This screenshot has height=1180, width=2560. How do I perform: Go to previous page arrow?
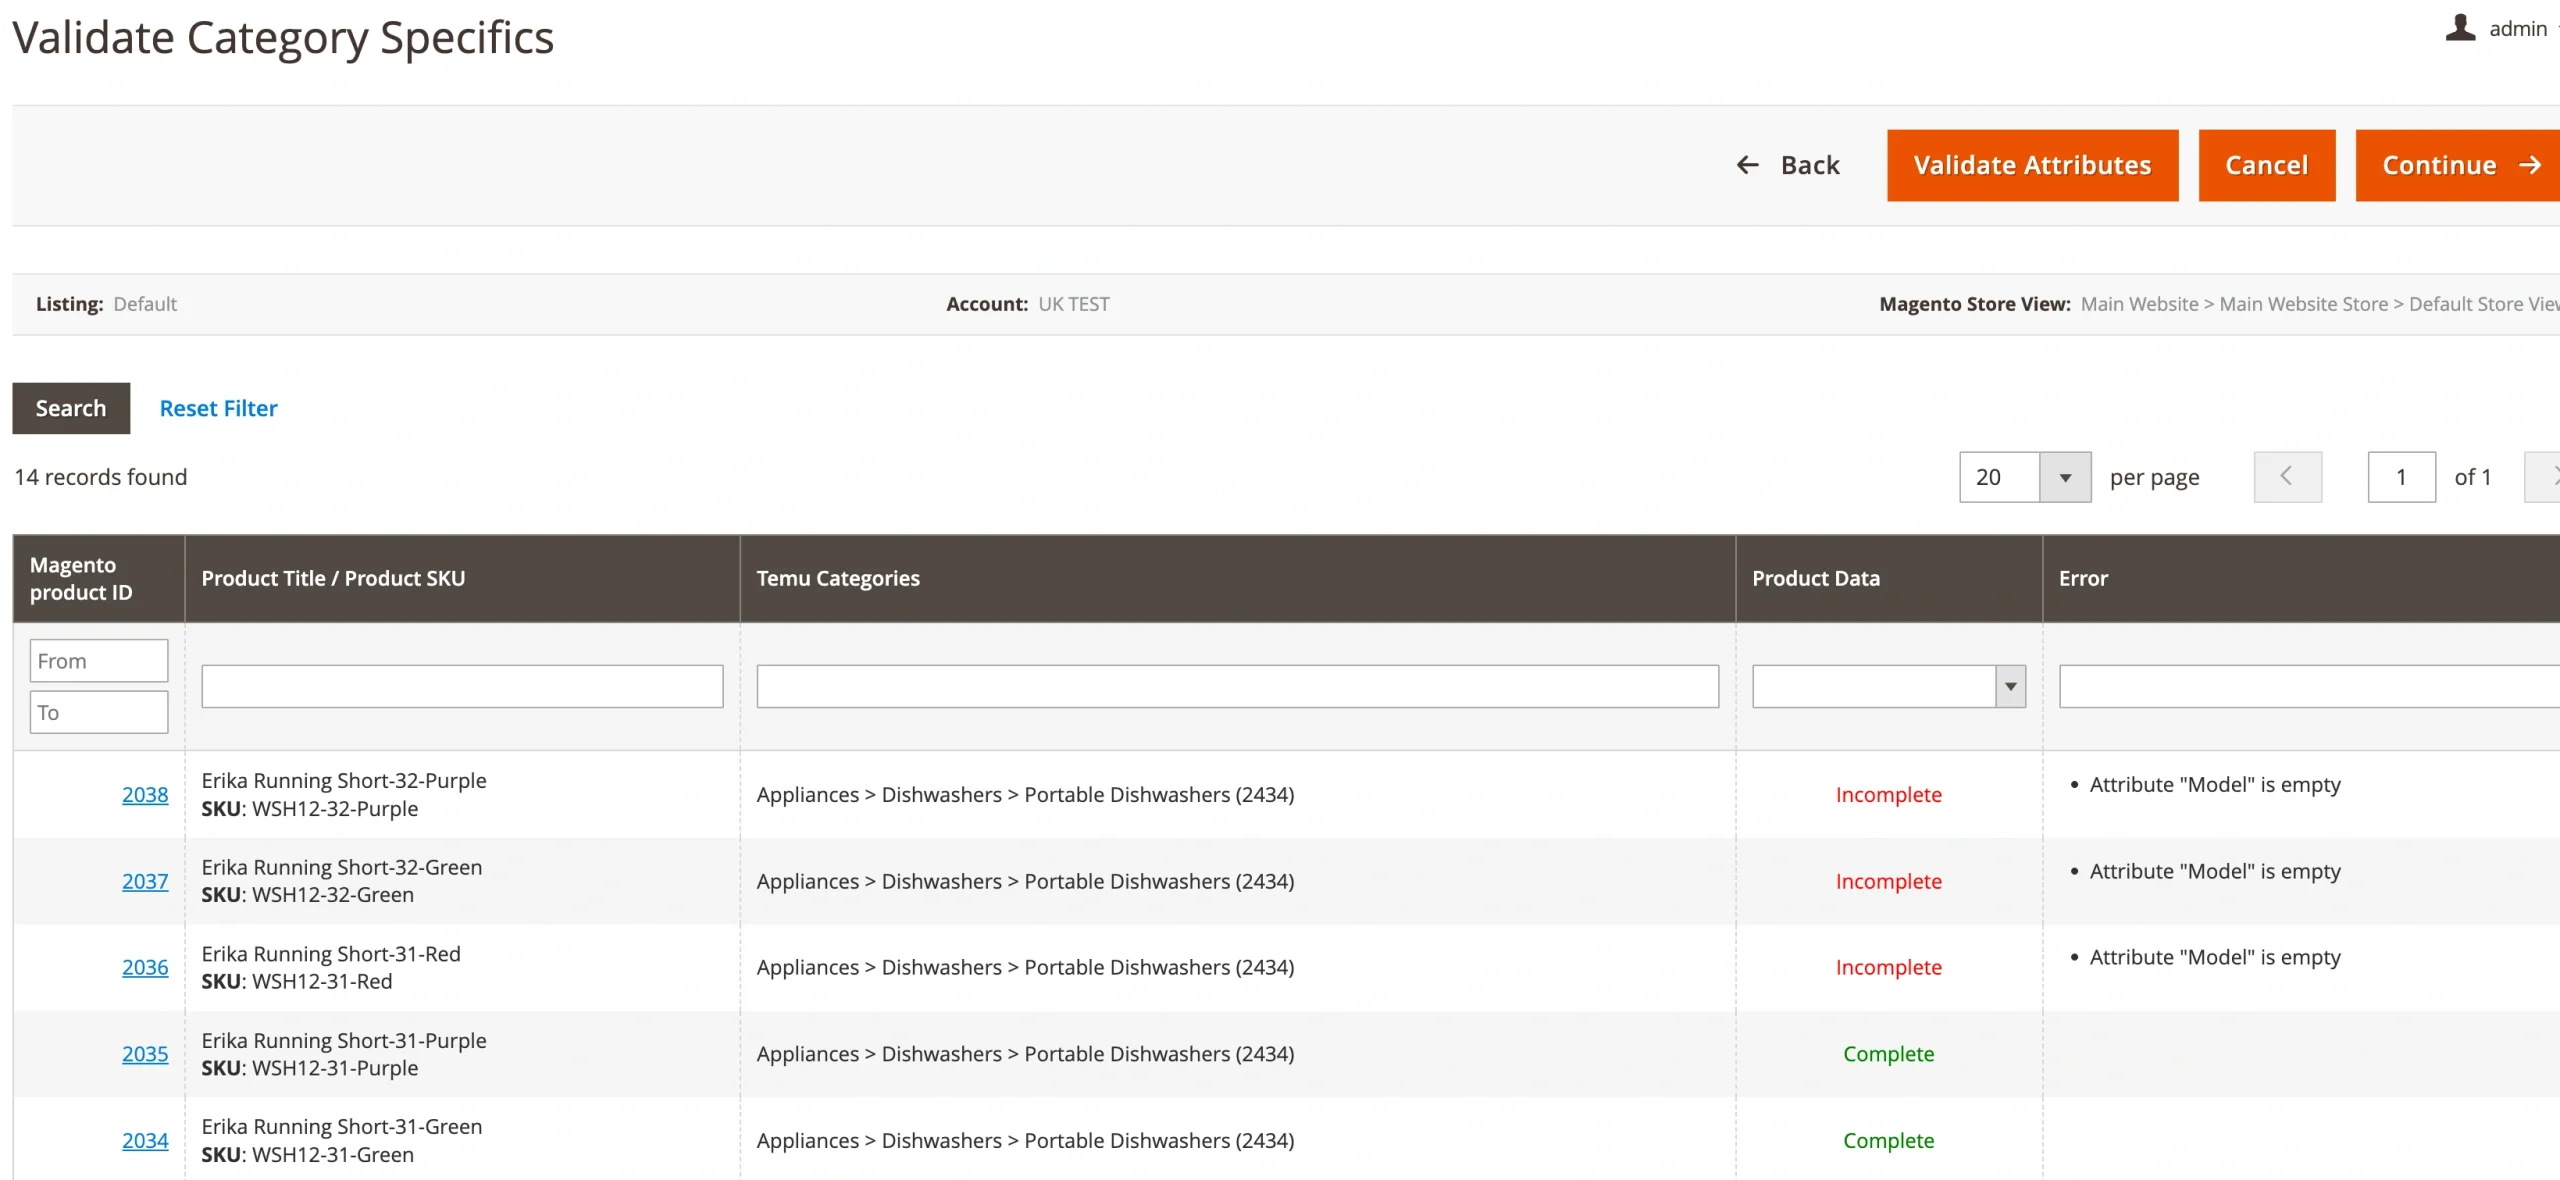coord(2287,477)
